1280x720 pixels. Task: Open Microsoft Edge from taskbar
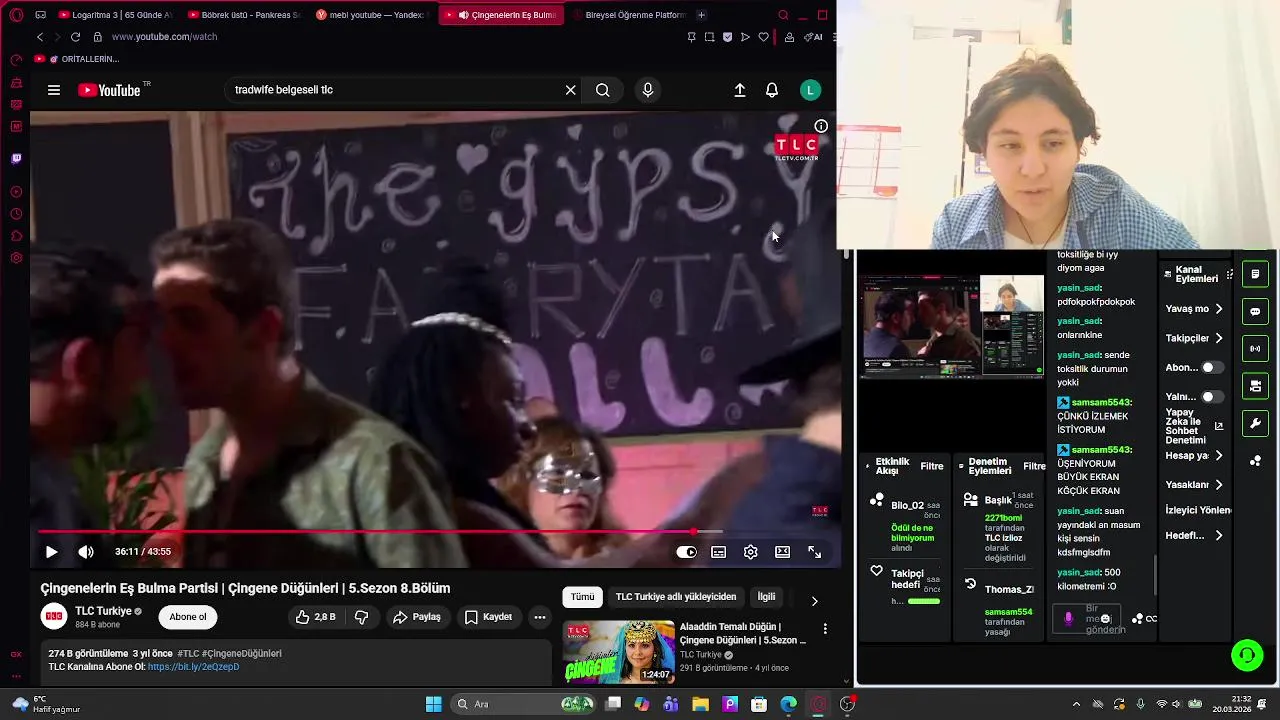[789, 704]
